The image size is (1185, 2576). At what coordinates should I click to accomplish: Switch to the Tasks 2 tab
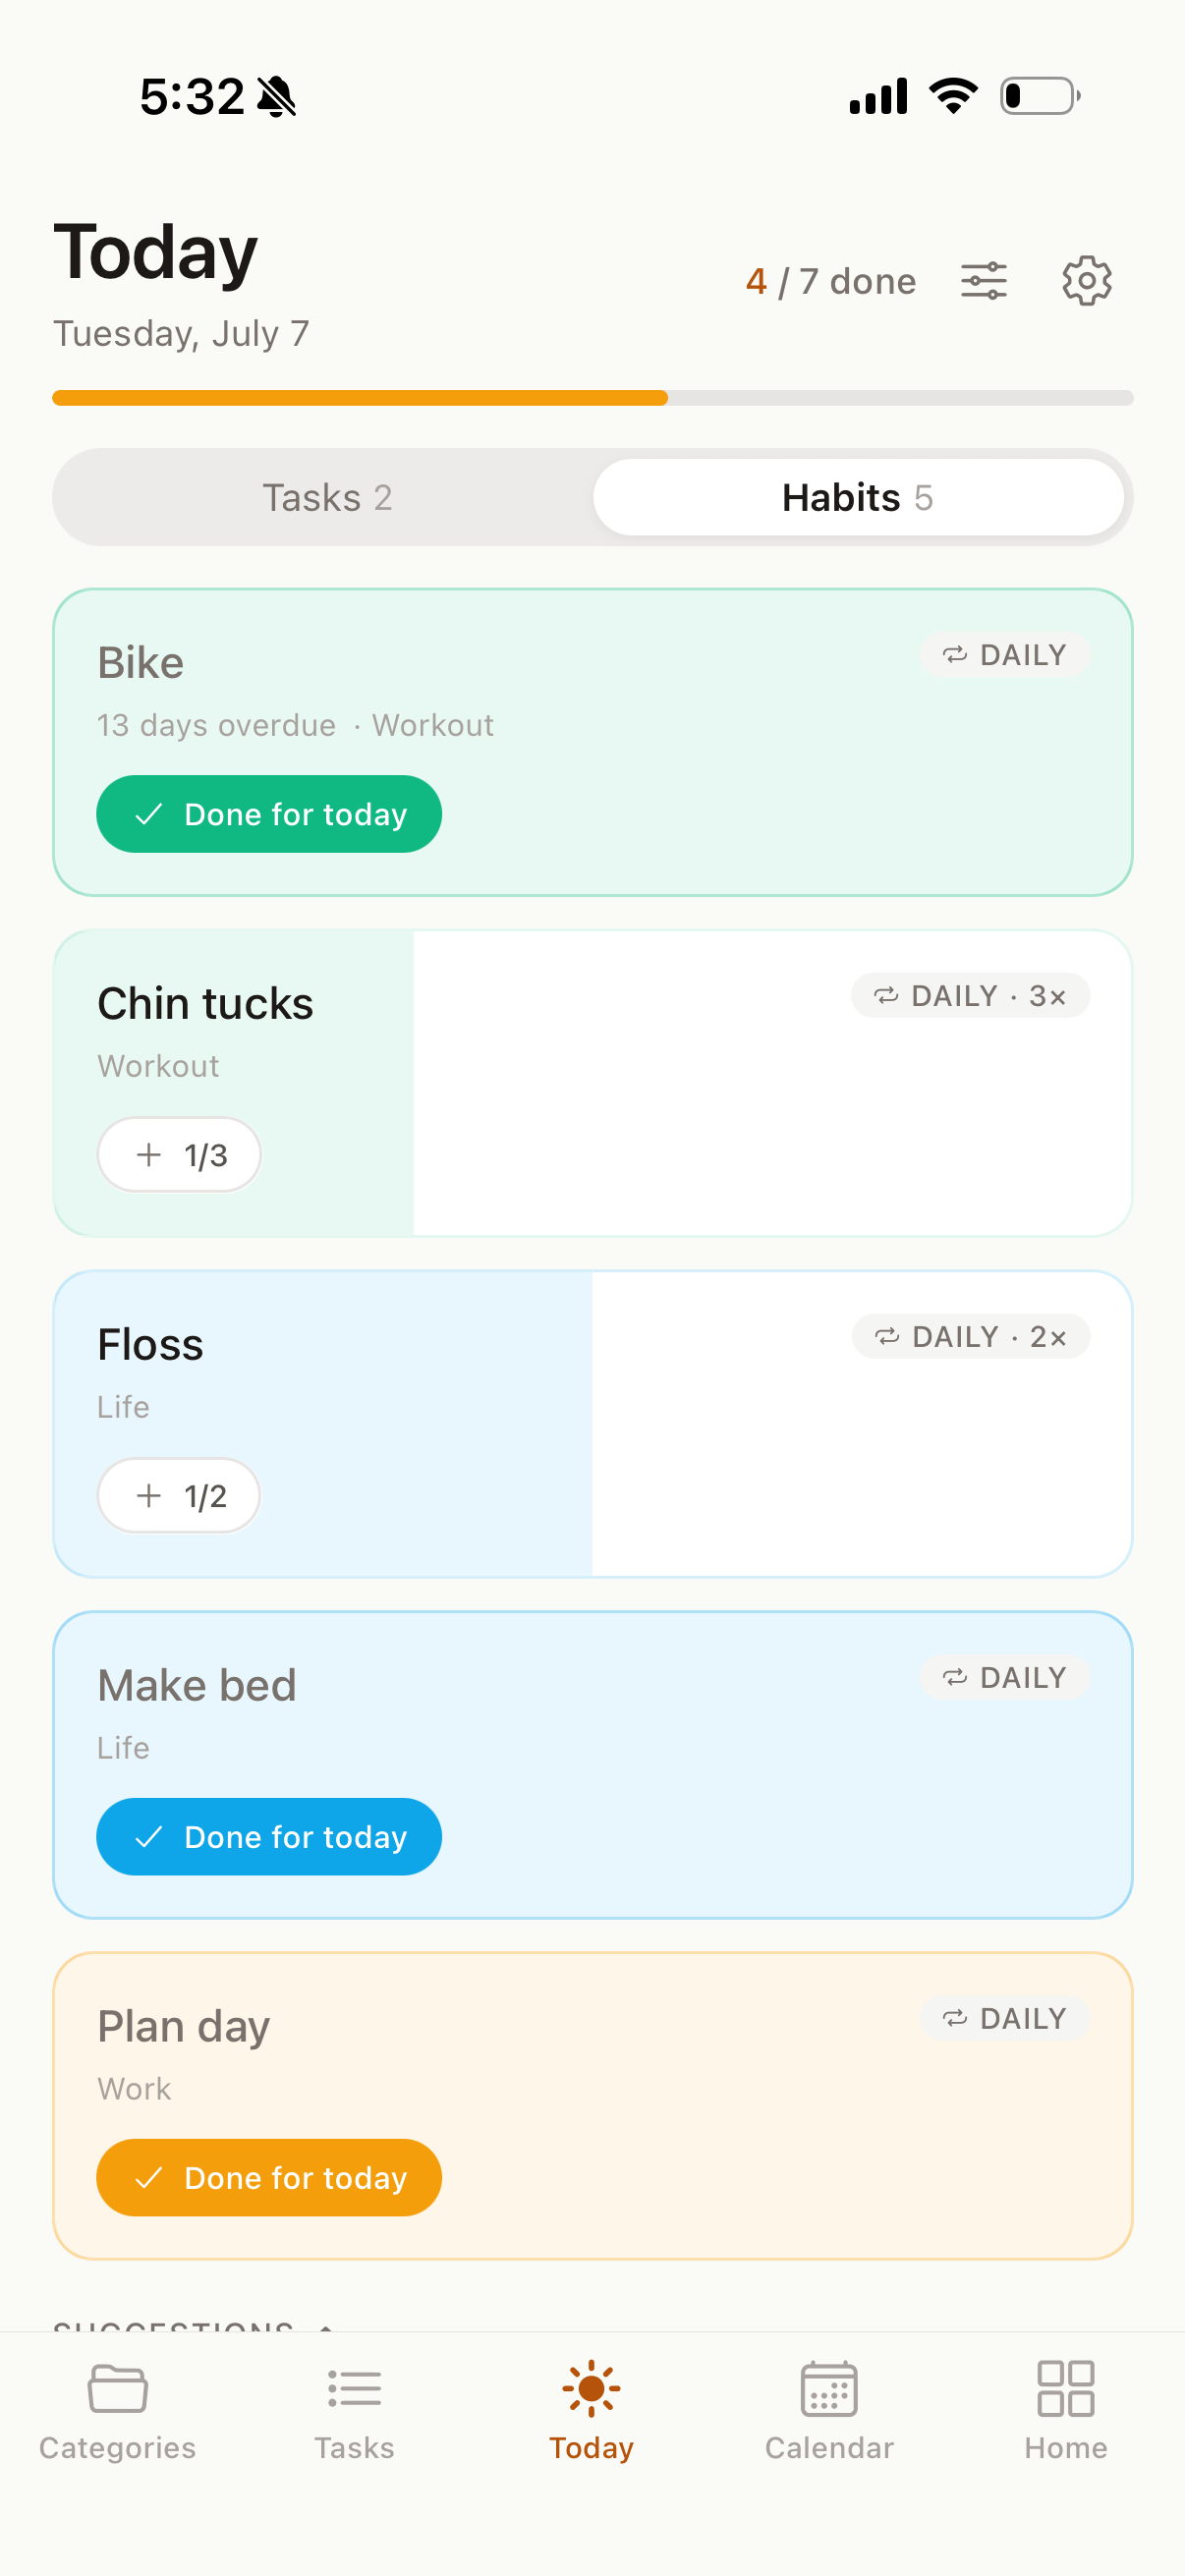pyautogui.click(x=327, y=498)
